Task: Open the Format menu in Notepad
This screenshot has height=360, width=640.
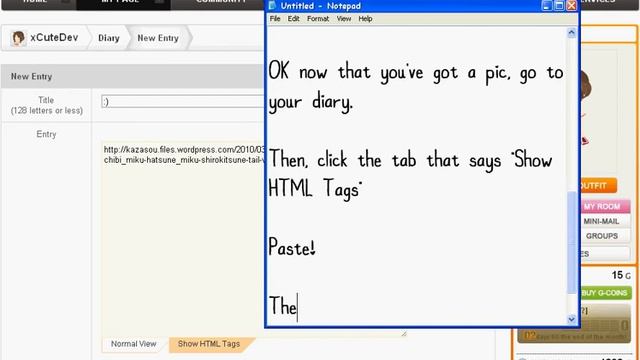Action: pyautogui.click(x=318, y=19)
